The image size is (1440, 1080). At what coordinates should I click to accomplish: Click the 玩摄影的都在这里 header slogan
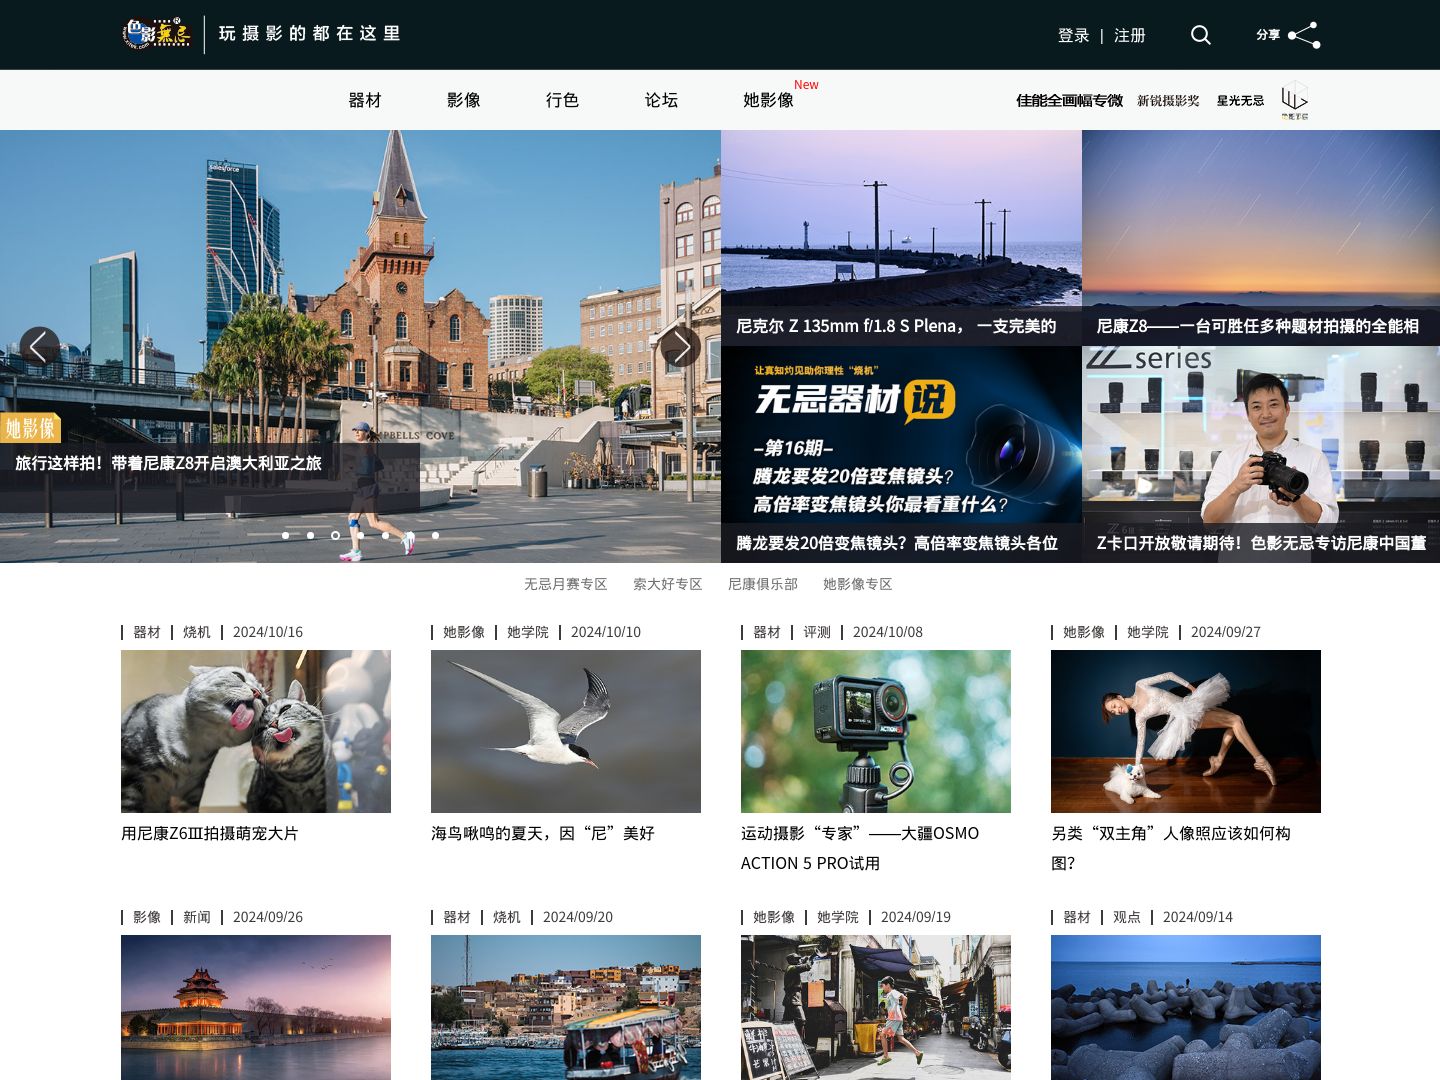click(310, 34)
